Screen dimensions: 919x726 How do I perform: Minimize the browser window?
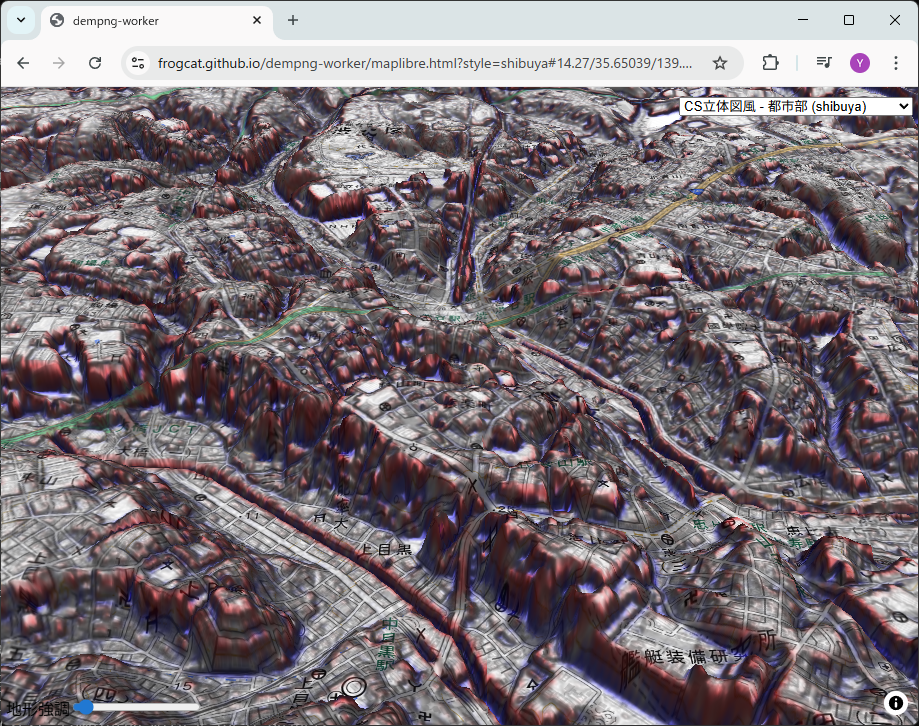(x=803, y=20)
